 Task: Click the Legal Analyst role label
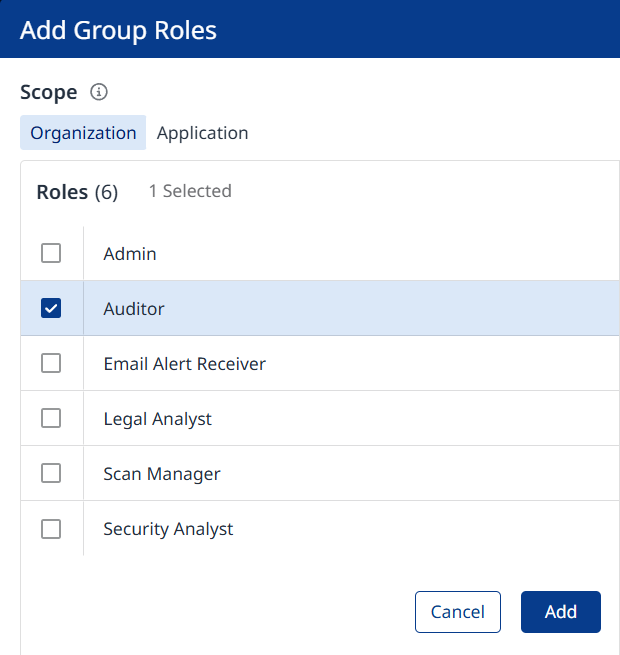click(x=157, y=419)
